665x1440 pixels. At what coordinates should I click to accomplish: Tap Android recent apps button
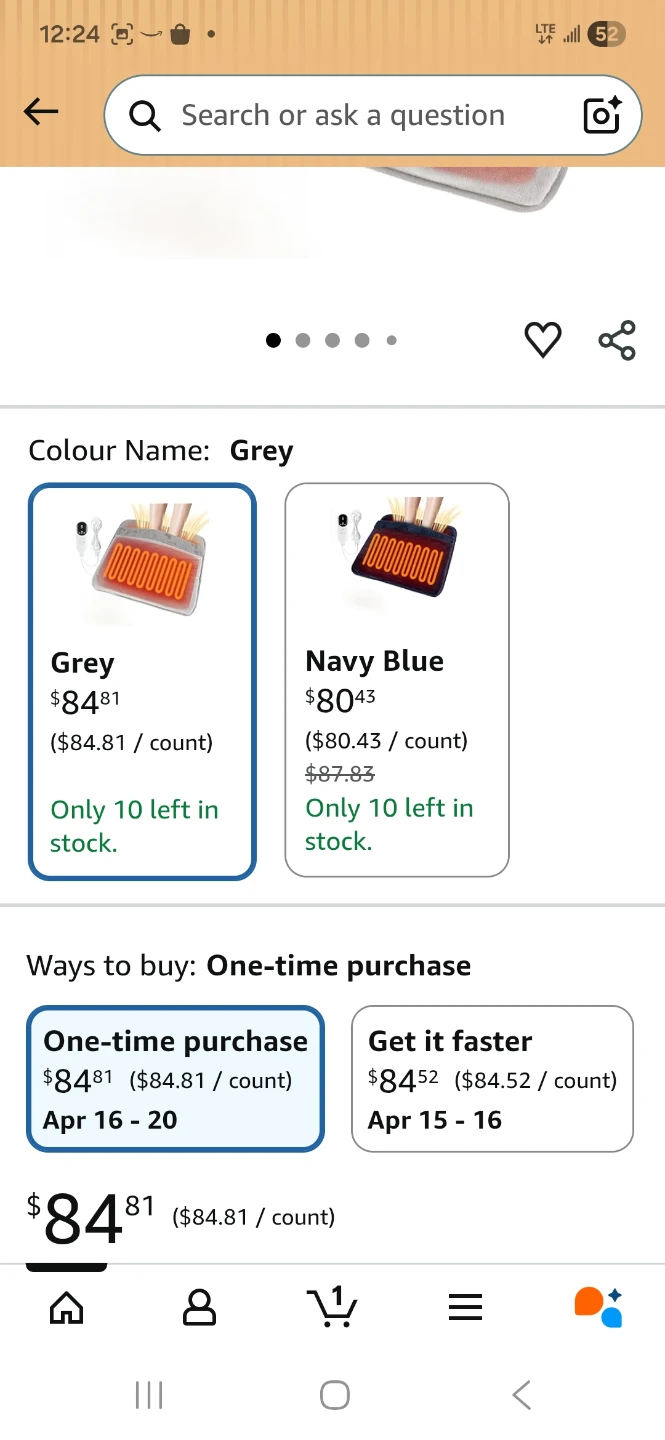149,1395
